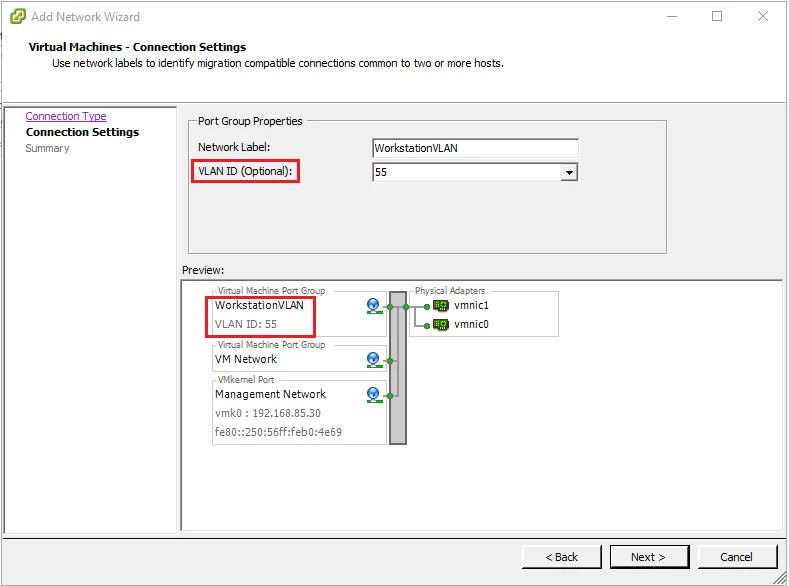Select the vmnic1 physical adapter icon
789x586 pixels.
tap(440, 306)
